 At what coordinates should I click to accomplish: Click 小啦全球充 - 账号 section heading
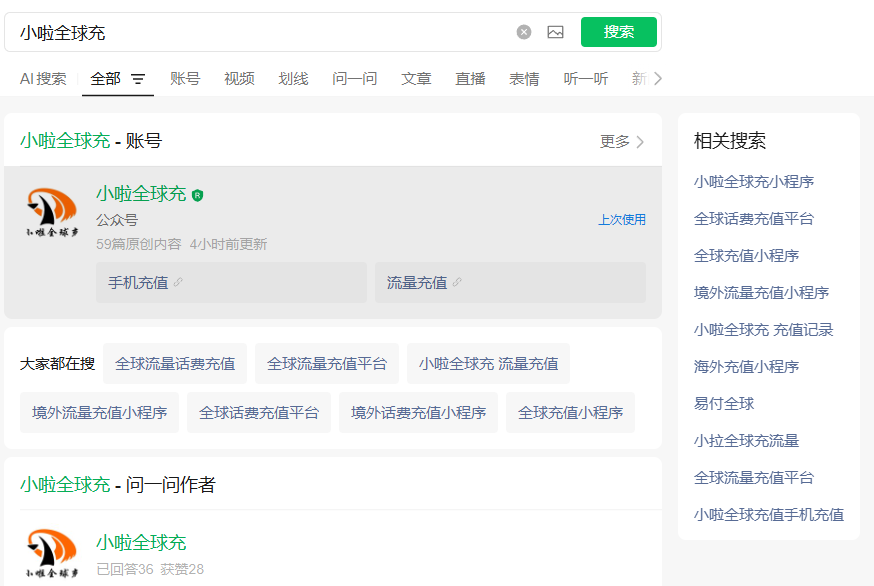(x=91, y=141)
